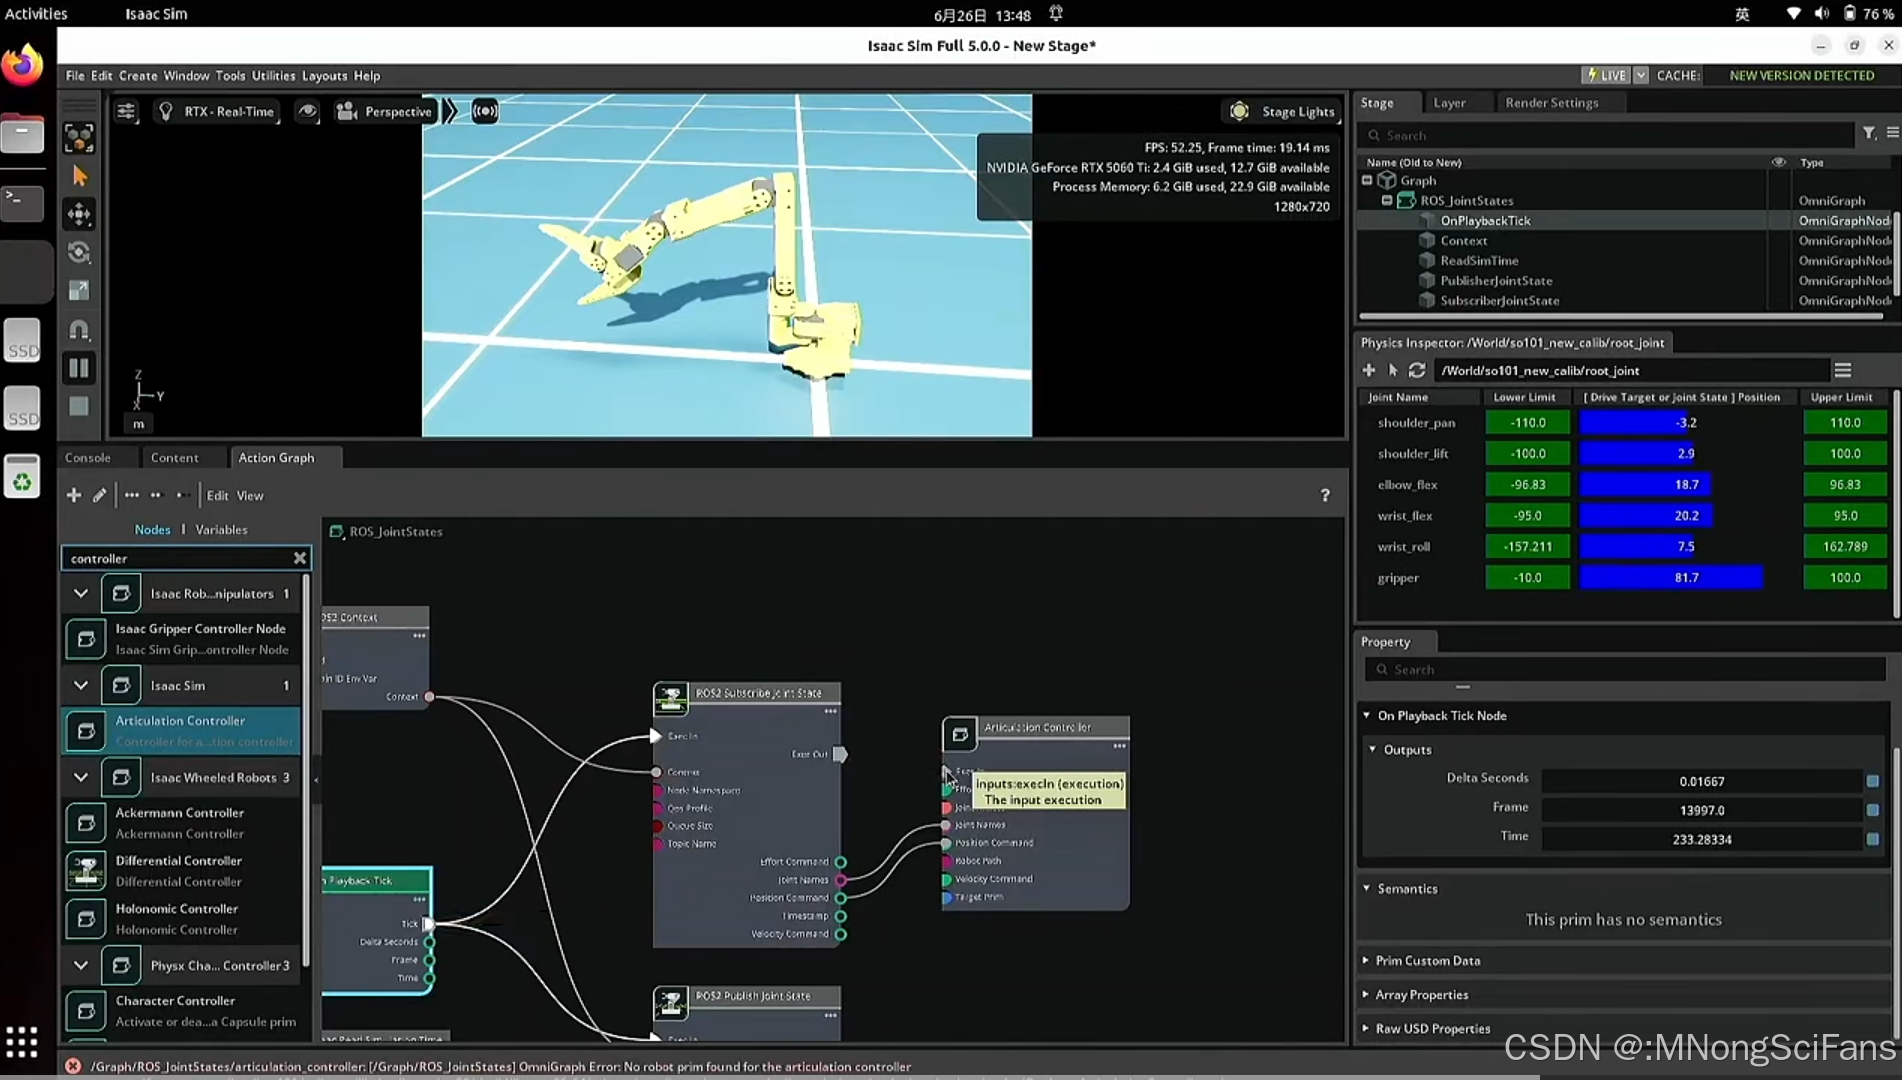Switch to the Layer tab
The image size is (1902, 1080).
click(x=1449, y=103)
